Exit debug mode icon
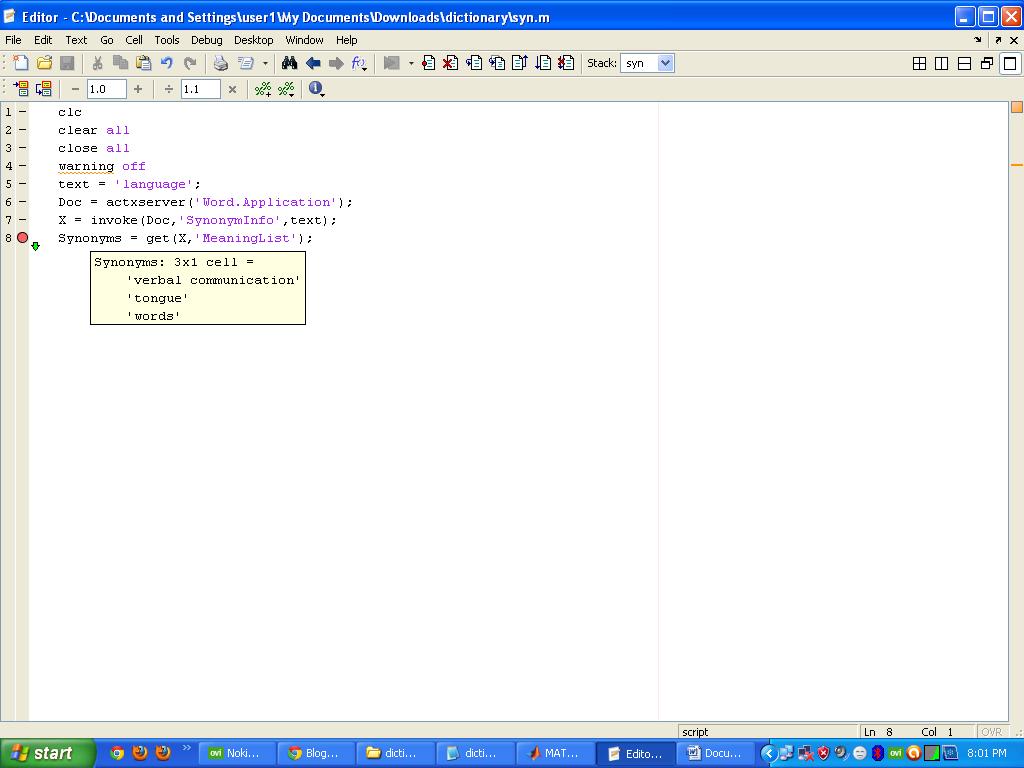The image size is (1024, 768). (566, 63)
